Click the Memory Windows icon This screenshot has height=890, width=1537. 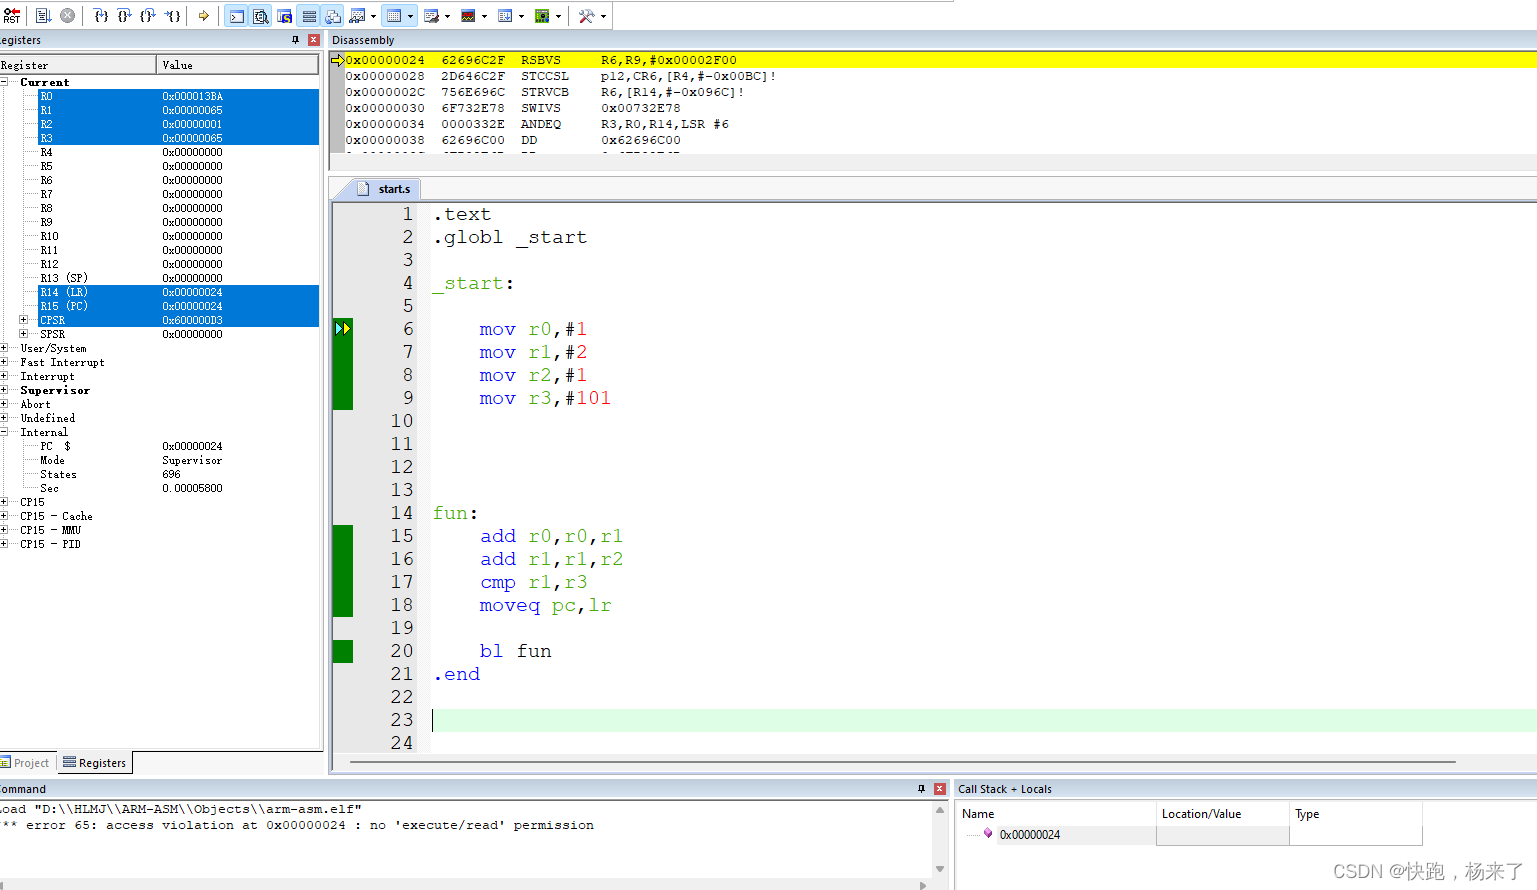pyautogui.click(x=394, y=16)
